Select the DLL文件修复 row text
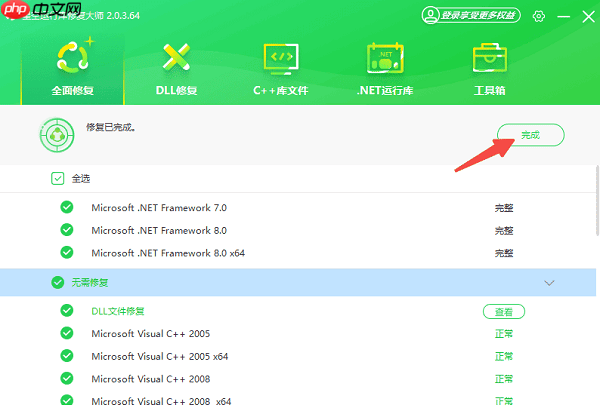Viewport: 600px width, 411px height. (118, 311)
